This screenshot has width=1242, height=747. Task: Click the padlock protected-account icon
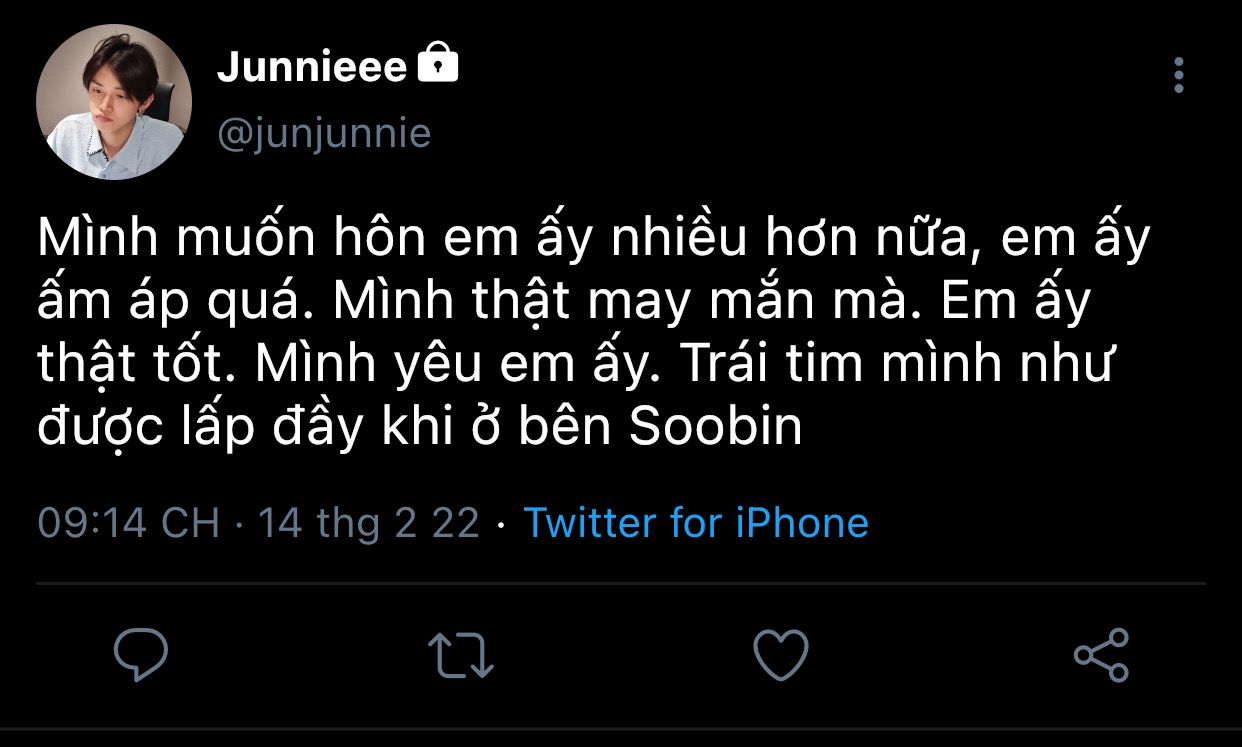click(x=437, y=64)
